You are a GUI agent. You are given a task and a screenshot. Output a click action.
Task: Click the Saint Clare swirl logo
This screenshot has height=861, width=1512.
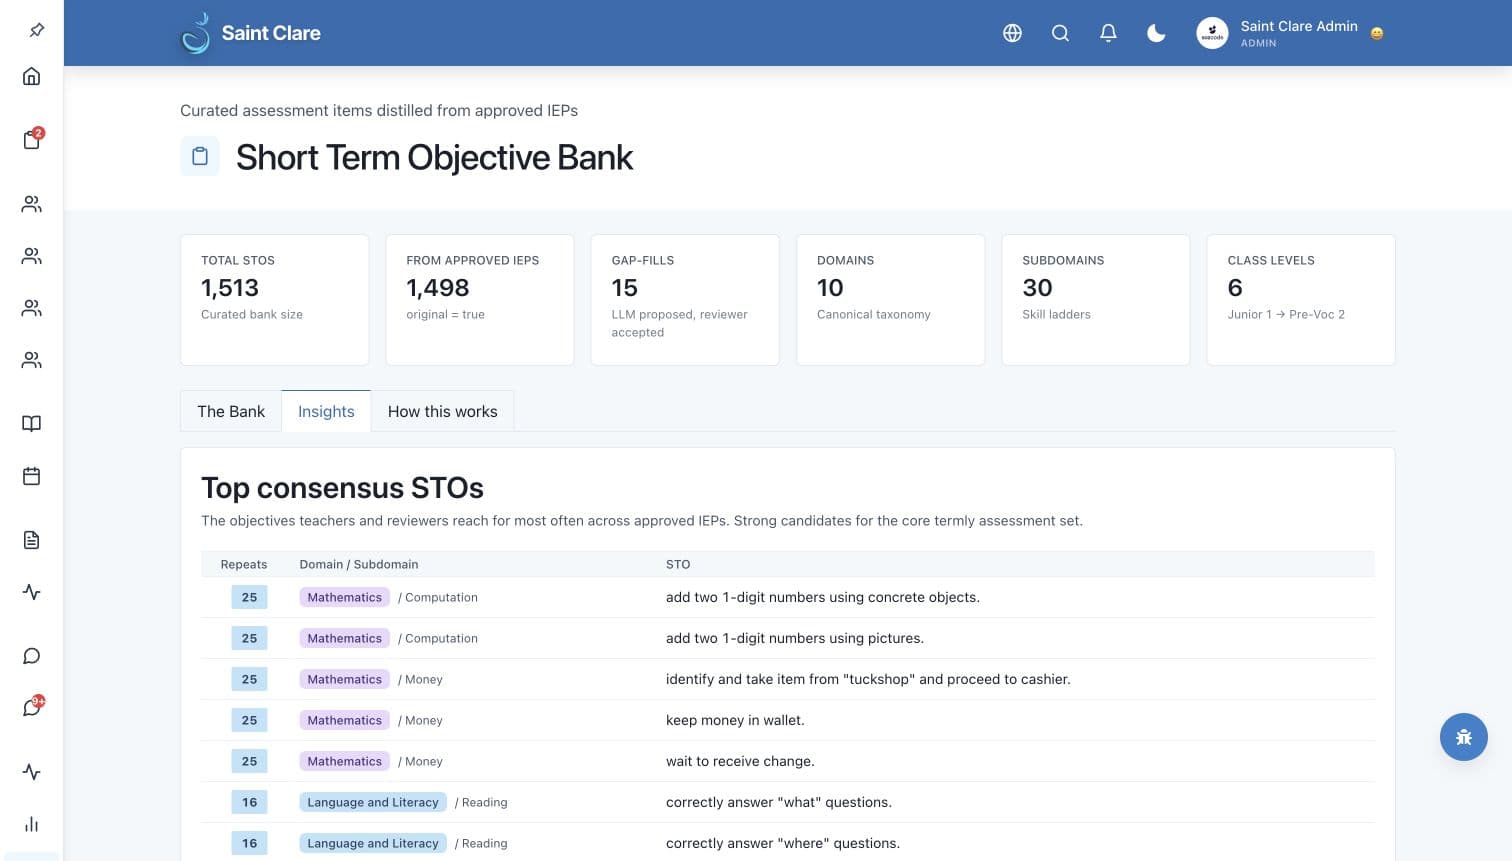pyautogui.click(x=196, y=33)
